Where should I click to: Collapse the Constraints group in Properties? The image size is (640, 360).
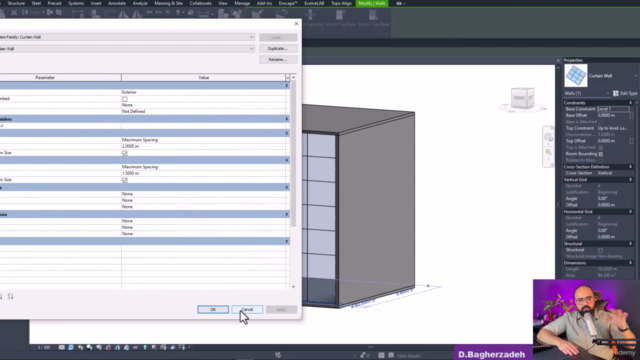tap(631, 103)
